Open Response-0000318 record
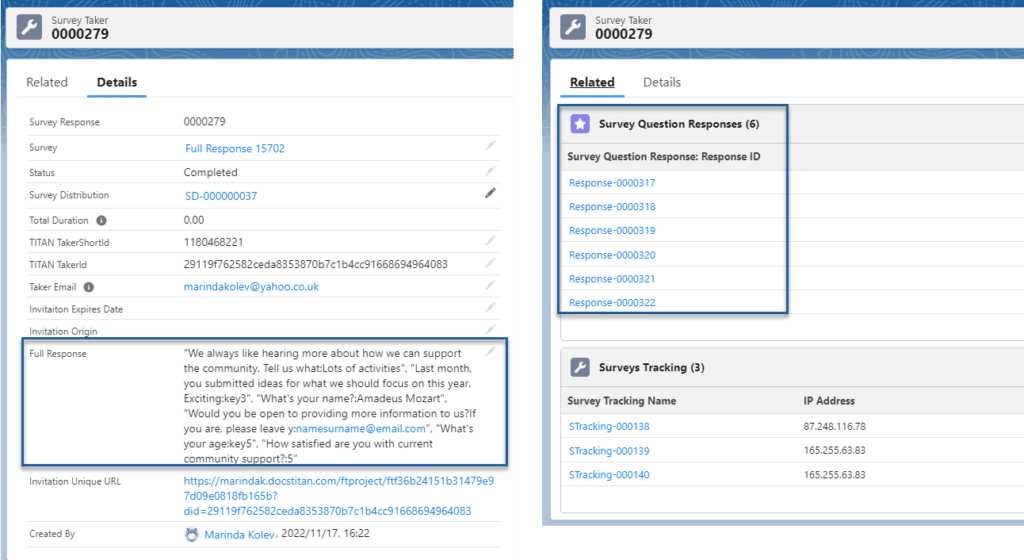 click(x=612, y=207)
